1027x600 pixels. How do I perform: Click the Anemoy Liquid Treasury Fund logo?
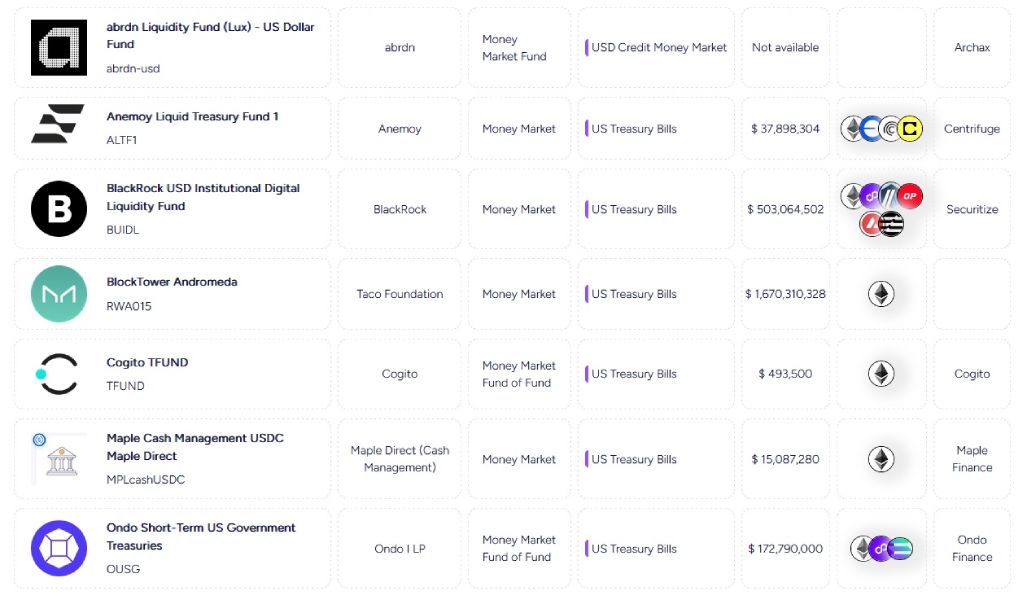point(58,124)
